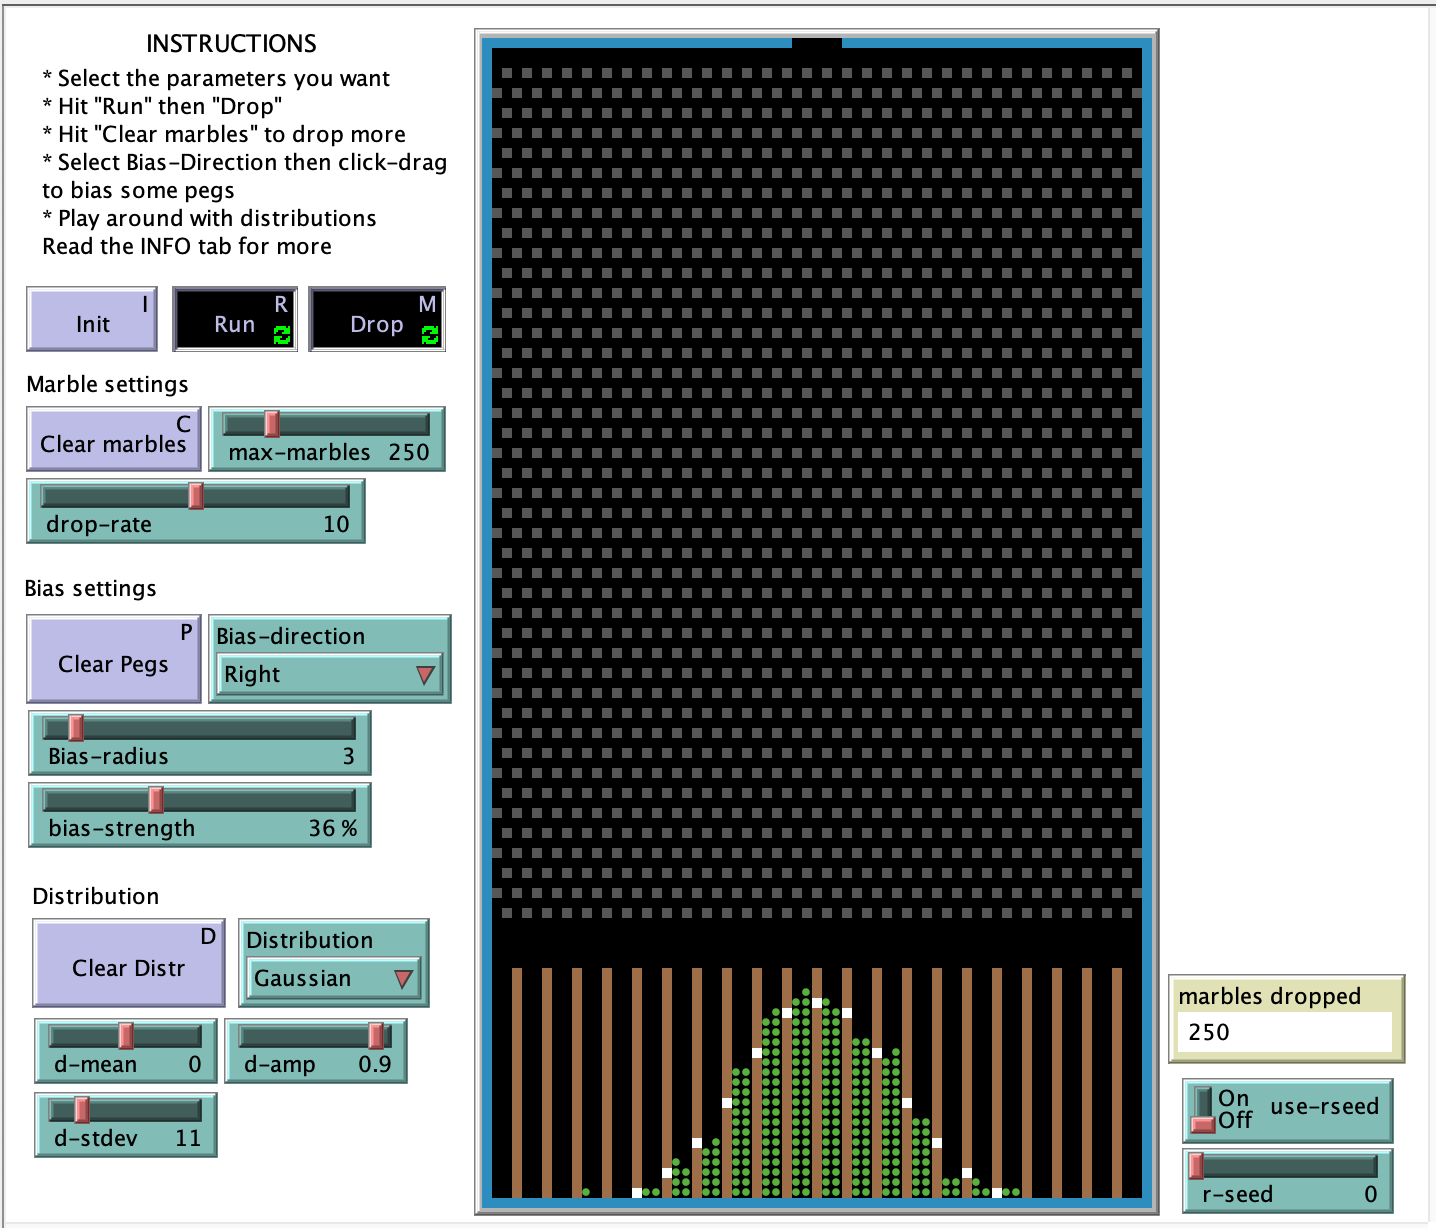Flip the use-rseed On/Off switch
Viewport: 1436px width, 1228px height.
click(x=1202, y=1110)
